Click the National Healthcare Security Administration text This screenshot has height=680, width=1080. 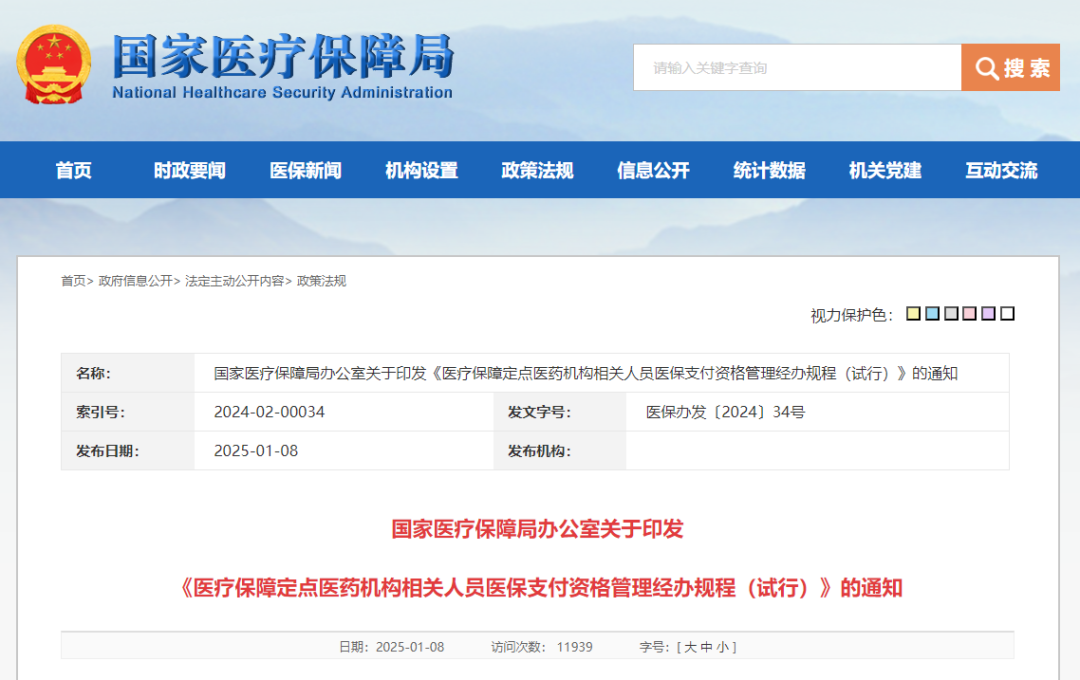[282, 92]
